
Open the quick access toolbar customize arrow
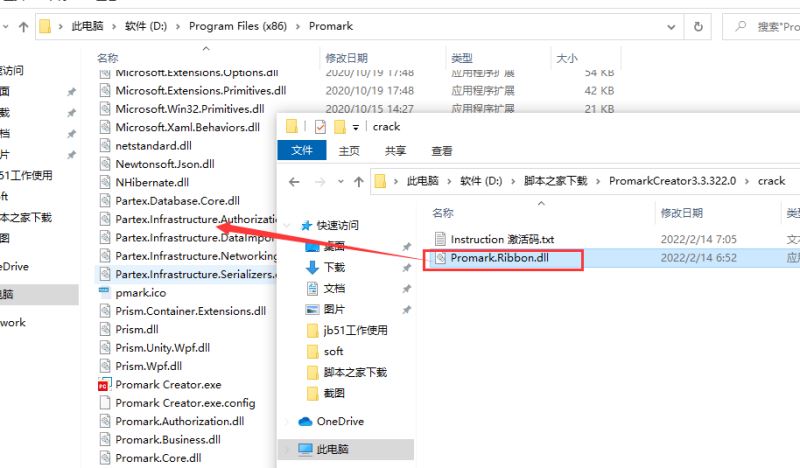356,127
